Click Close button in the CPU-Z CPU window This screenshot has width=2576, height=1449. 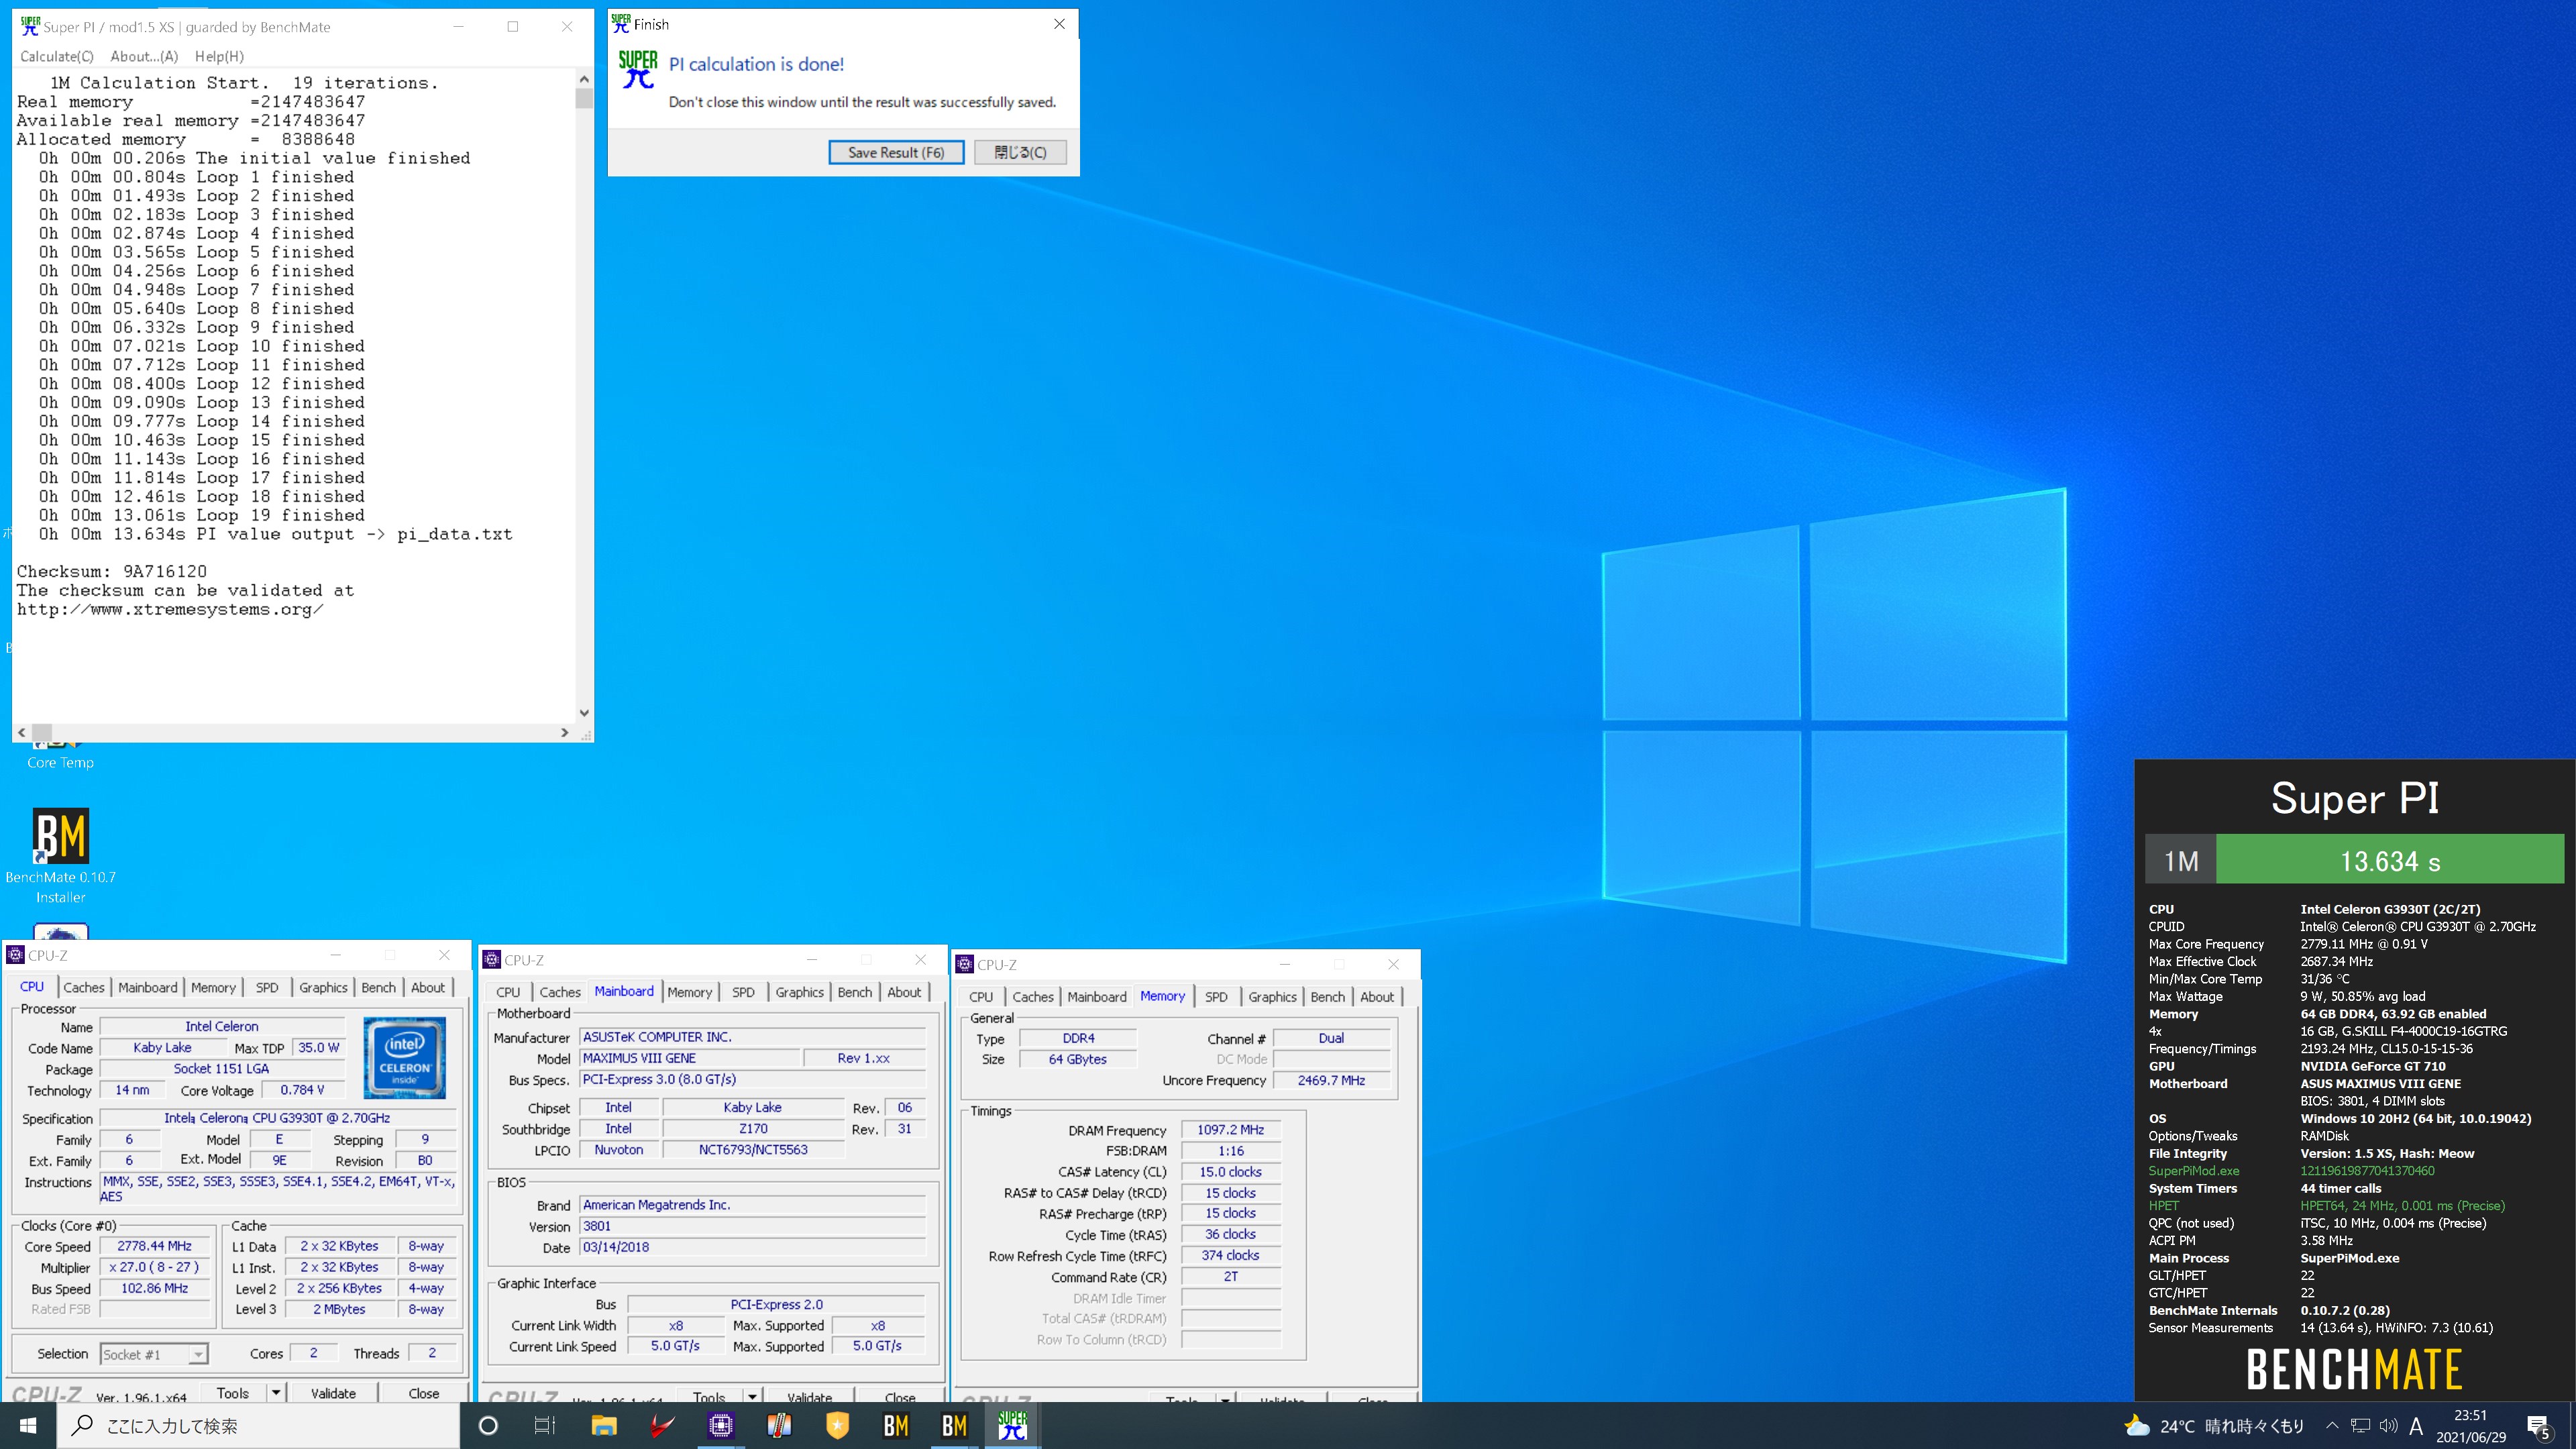[x=423, y=1392]
